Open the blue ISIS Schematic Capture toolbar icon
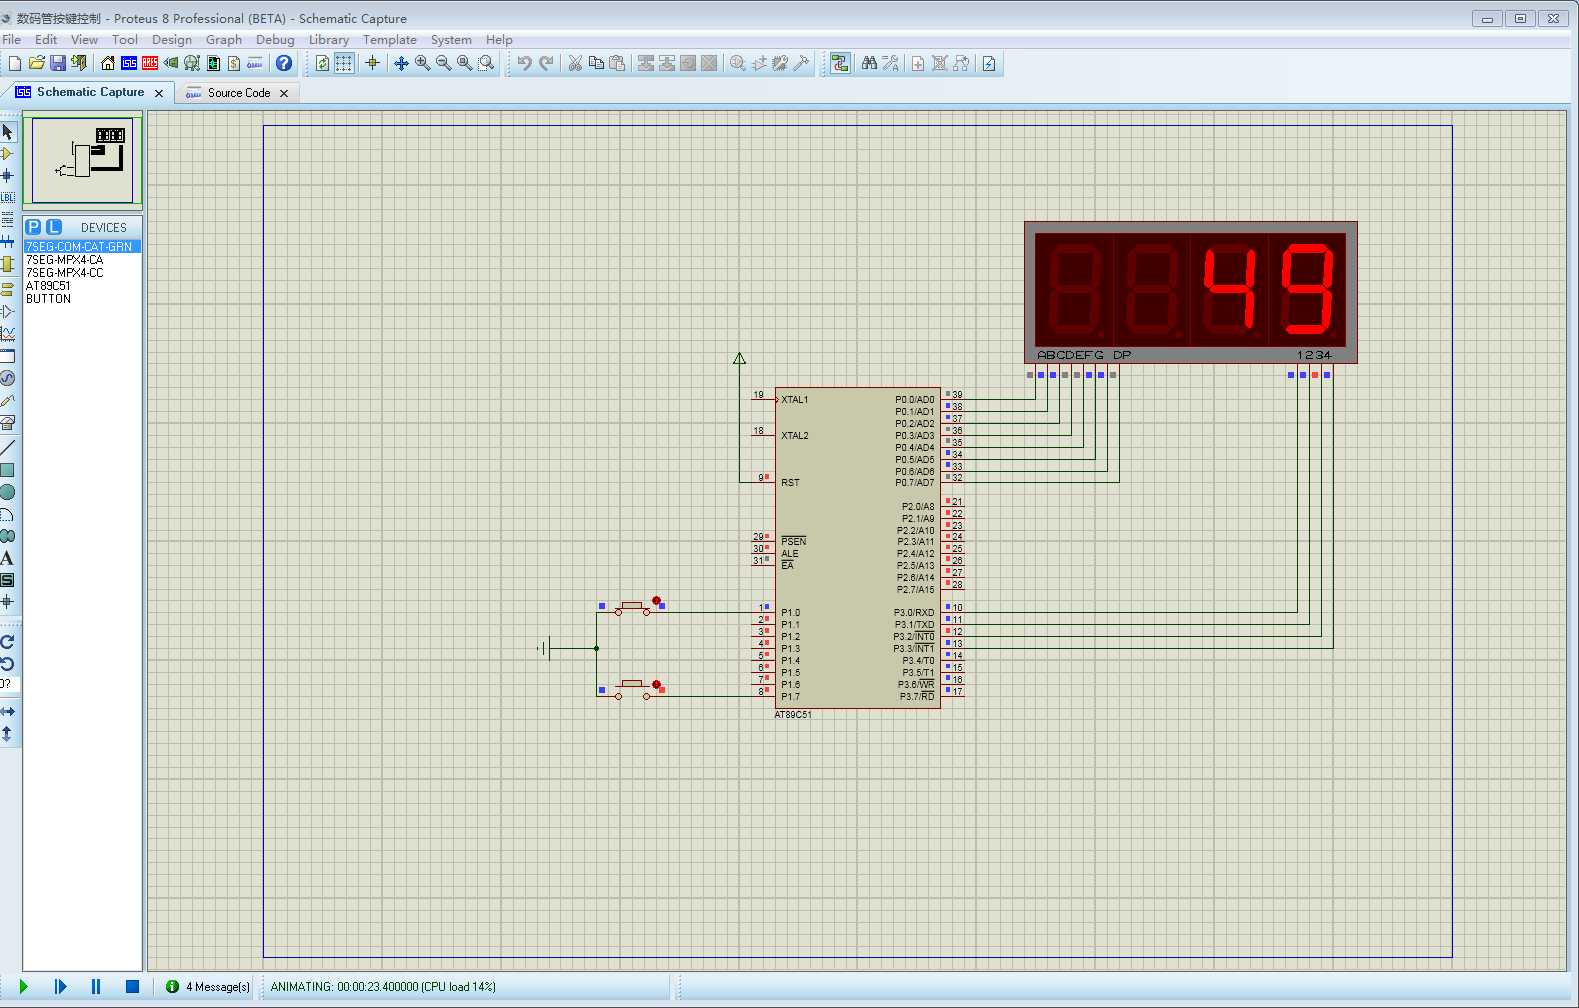 pos(129,63)
